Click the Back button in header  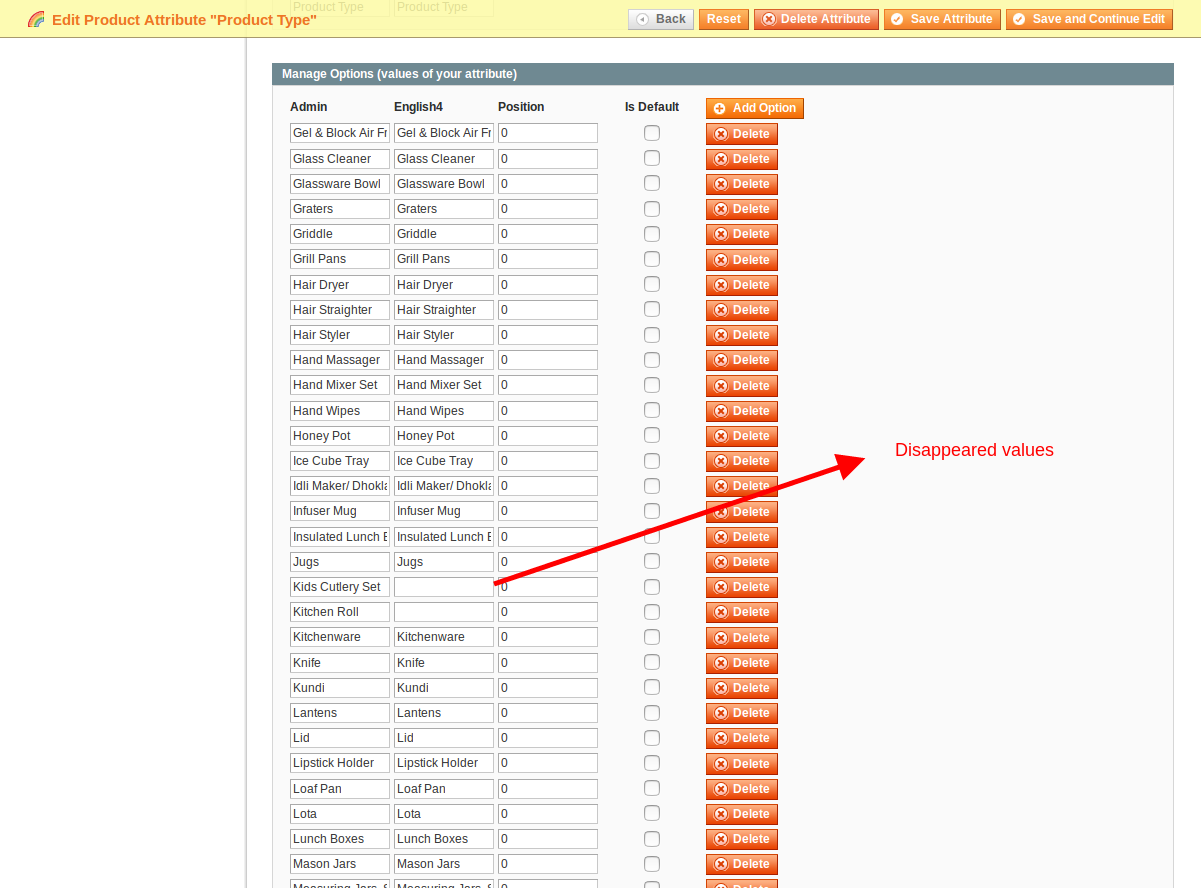tap(660, 19)
